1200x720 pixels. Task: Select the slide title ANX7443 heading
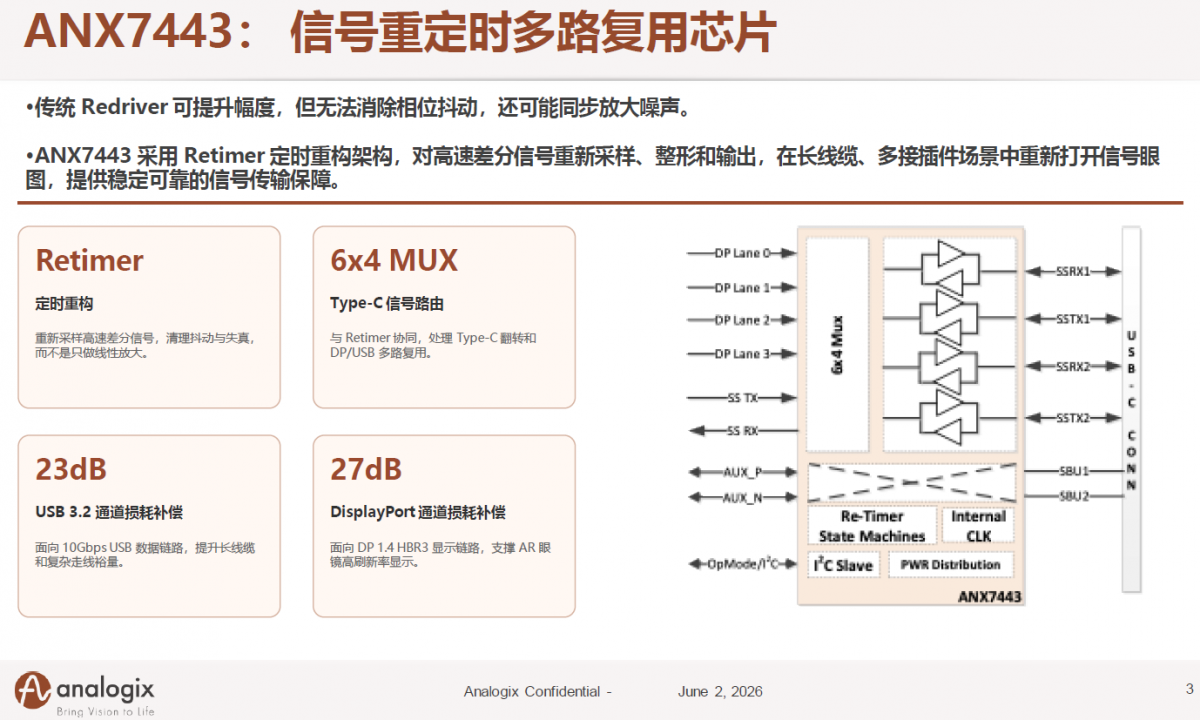coord(399,33)
